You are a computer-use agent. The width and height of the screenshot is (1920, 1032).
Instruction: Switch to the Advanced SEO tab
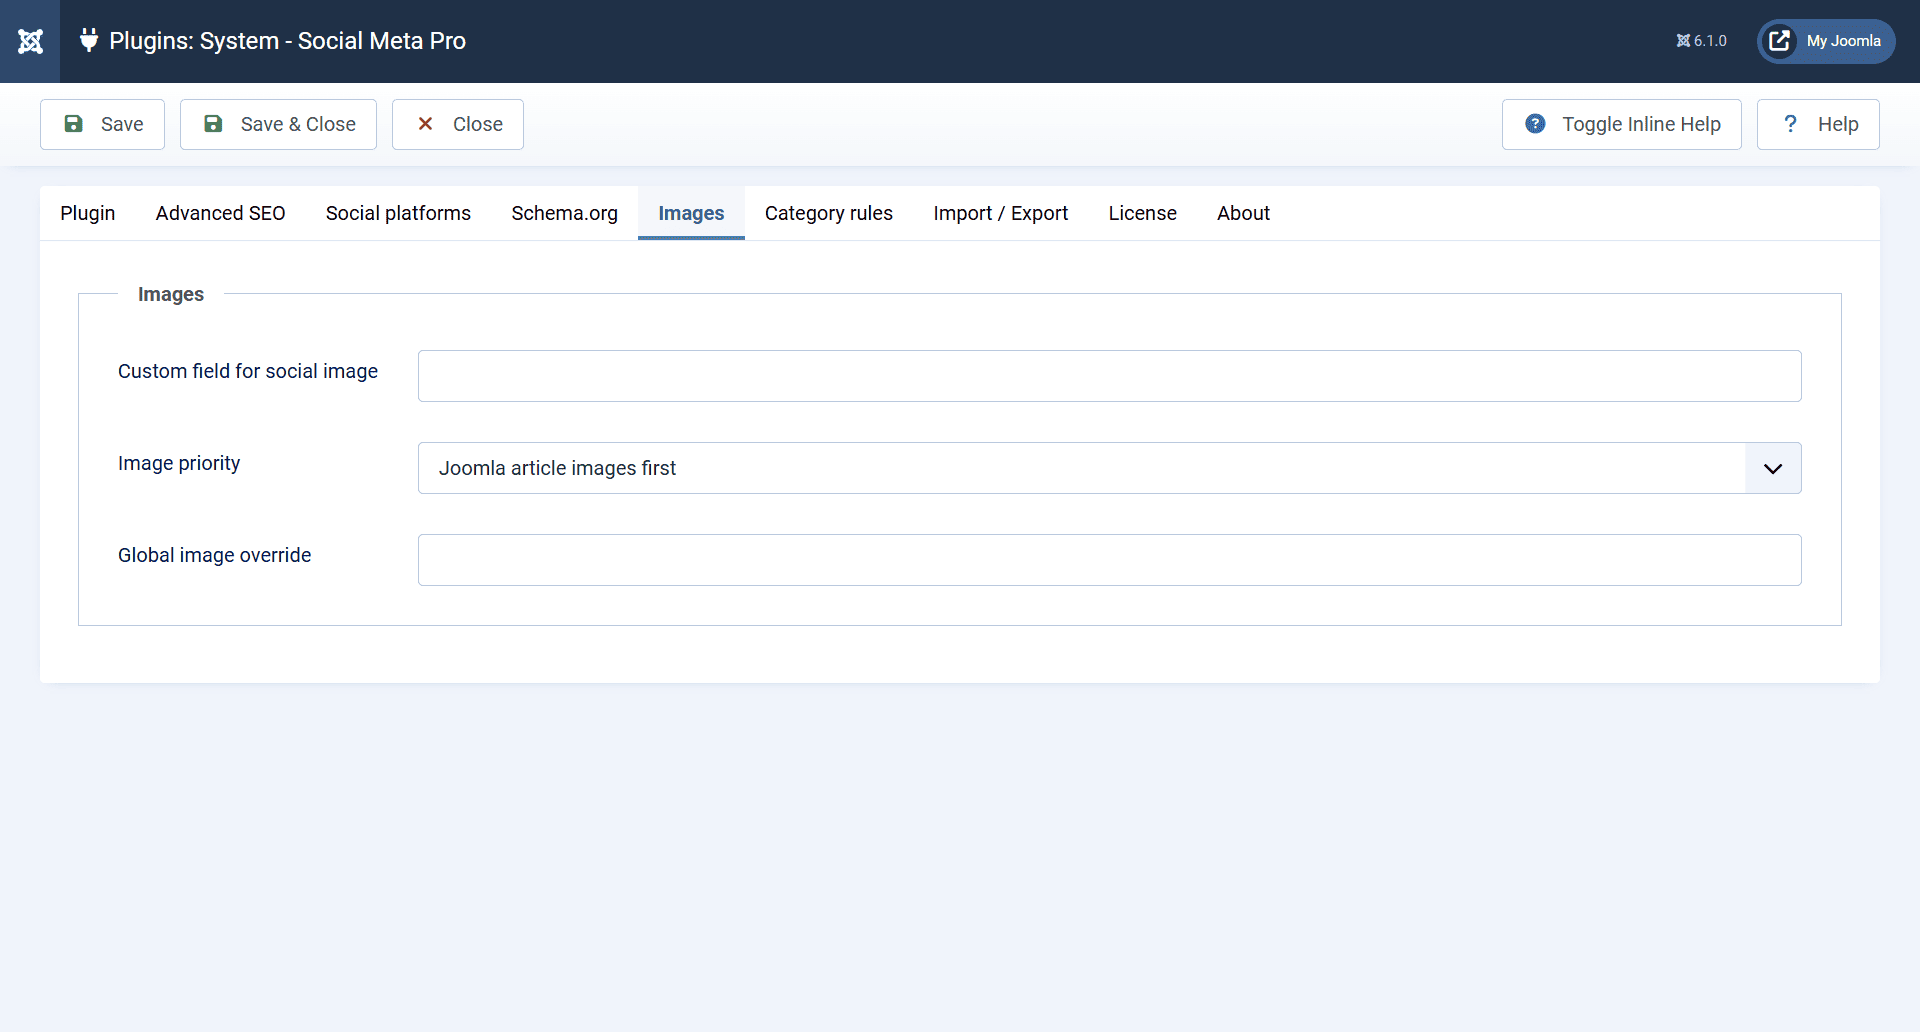click(220, 213)
